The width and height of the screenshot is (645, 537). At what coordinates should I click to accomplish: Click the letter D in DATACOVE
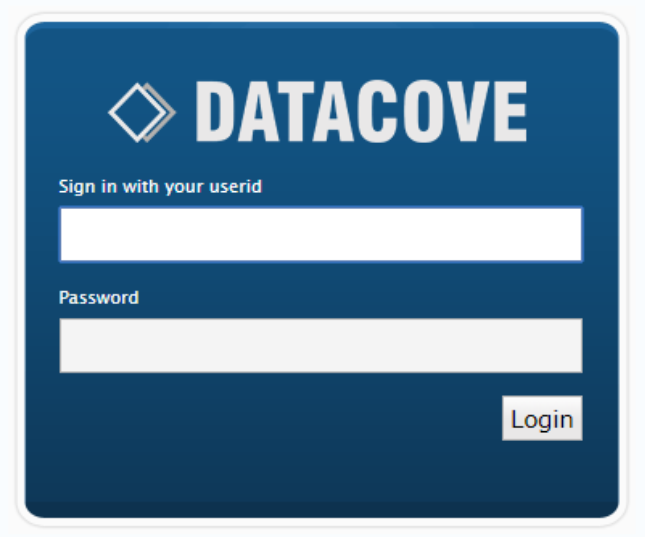[215, 112]
